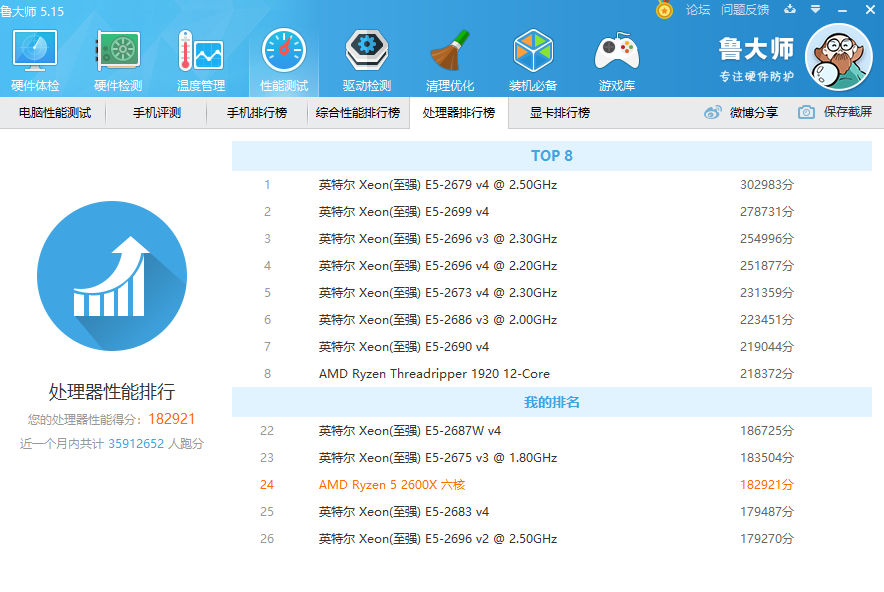Open 手机排行榜 tab
Image resolution: width=884 pixels, height=592 pixels.
tap(257, 113)
